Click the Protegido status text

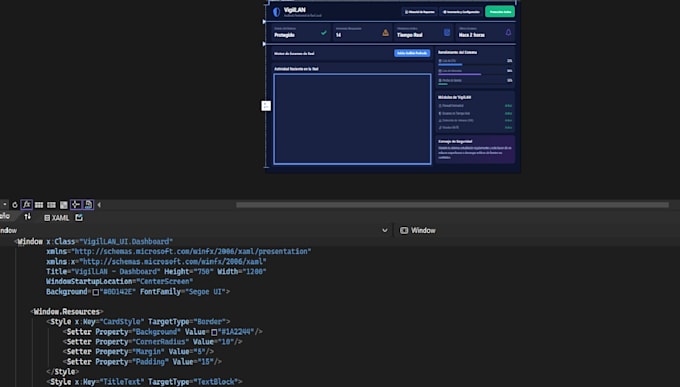coord(284,35)
